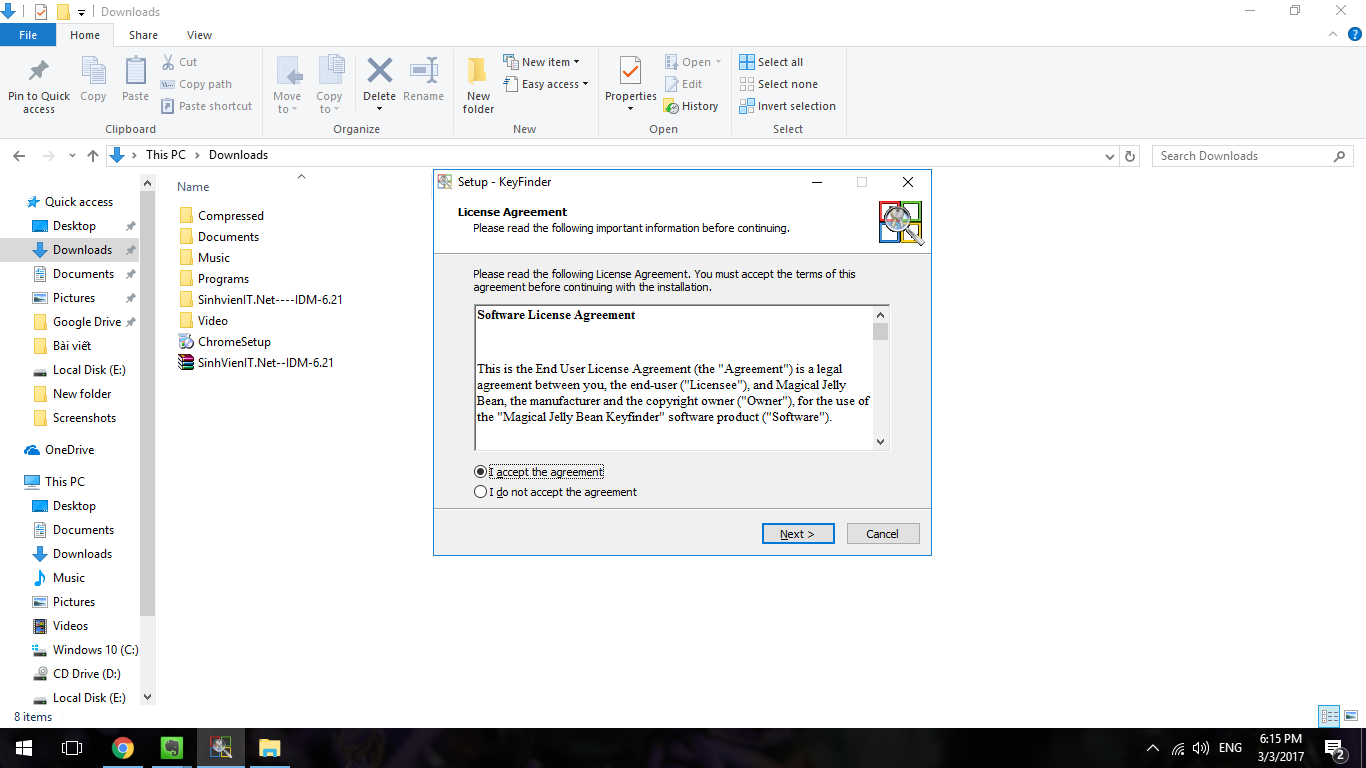Screen dimensions: 1366x768
Task: Open the File tab
Action: click(x=28, y=35)
